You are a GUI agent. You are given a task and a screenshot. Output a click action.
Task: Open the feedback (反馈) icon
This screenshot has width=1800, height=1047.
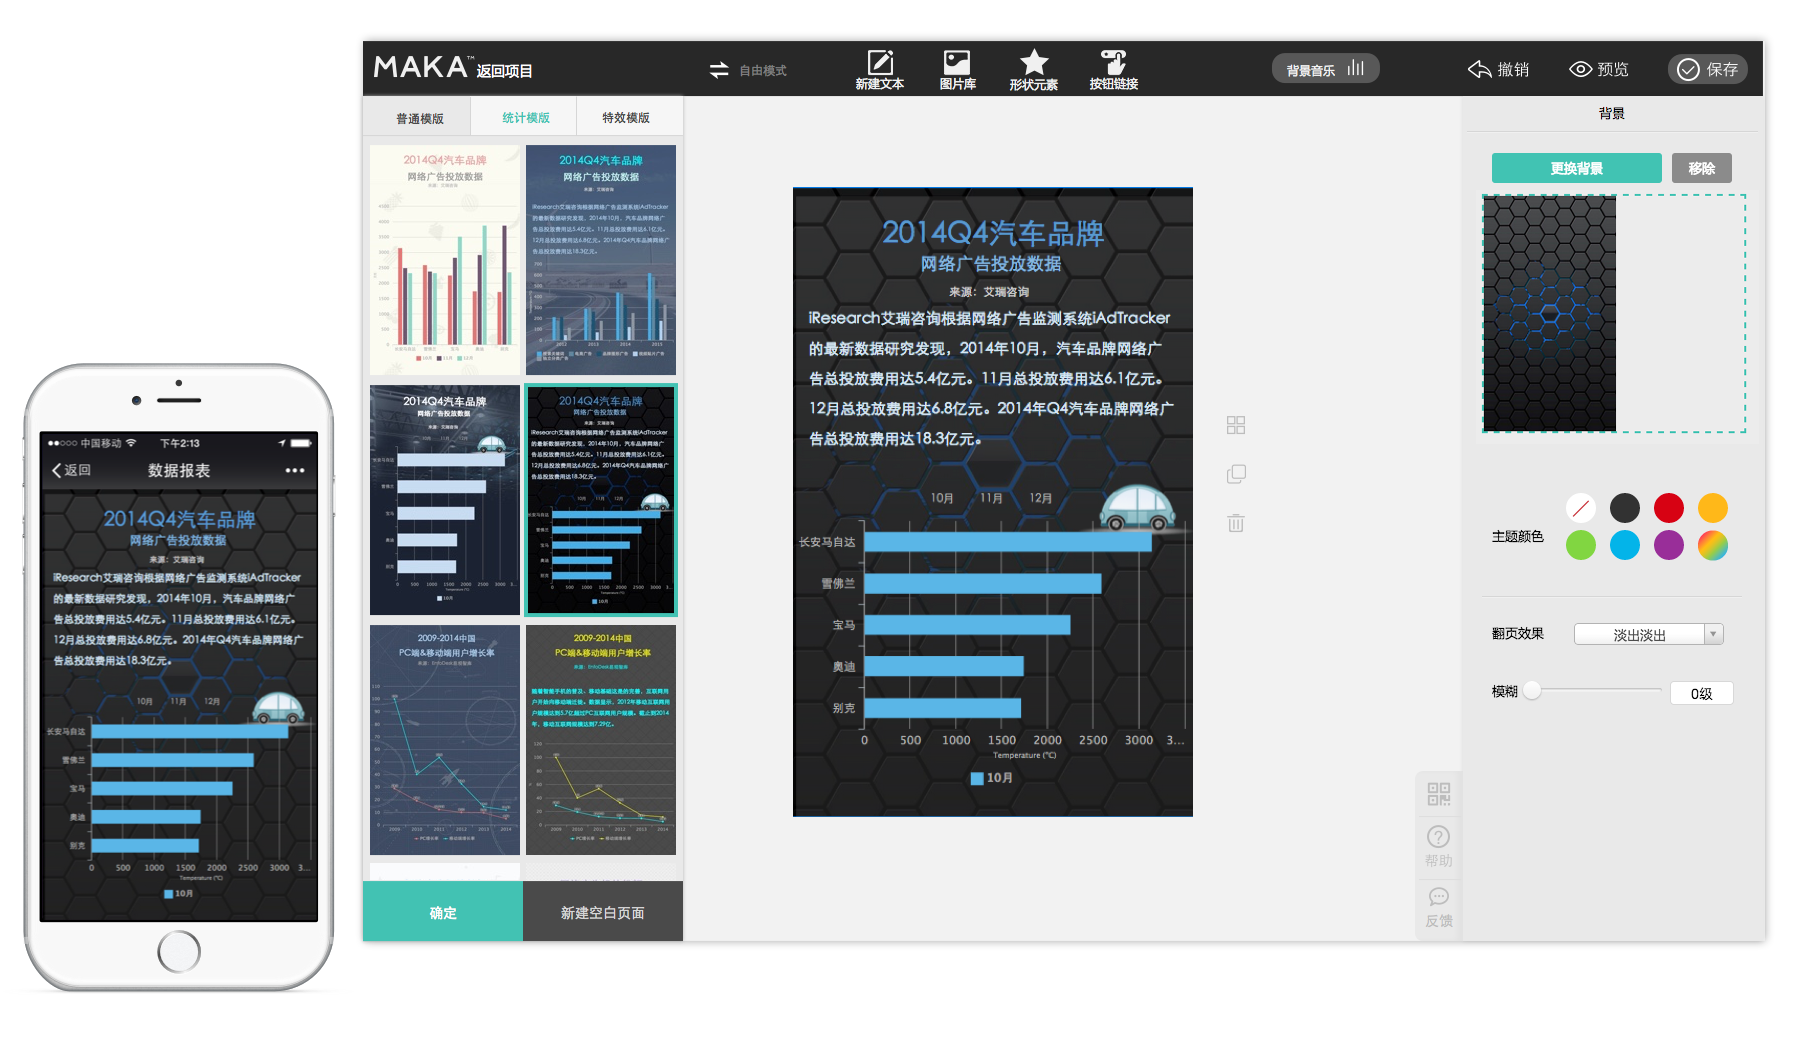pyautogui.click(x=1439, y=907)
